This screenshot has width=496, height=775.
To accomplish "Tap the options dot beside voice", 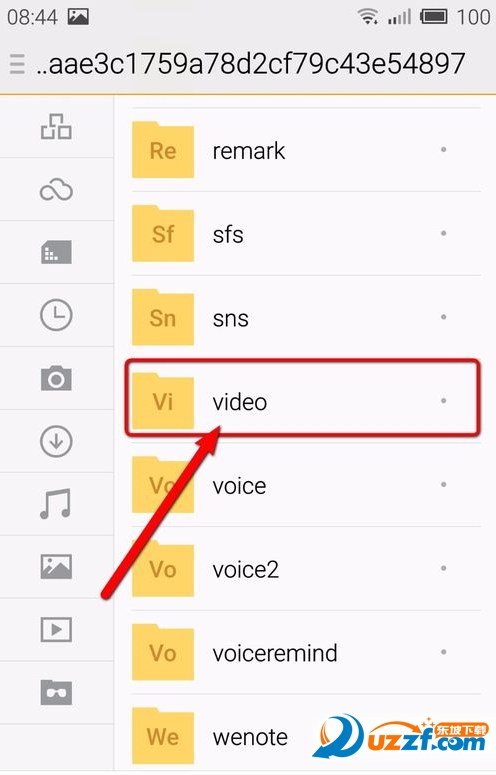I will point(444,484).
